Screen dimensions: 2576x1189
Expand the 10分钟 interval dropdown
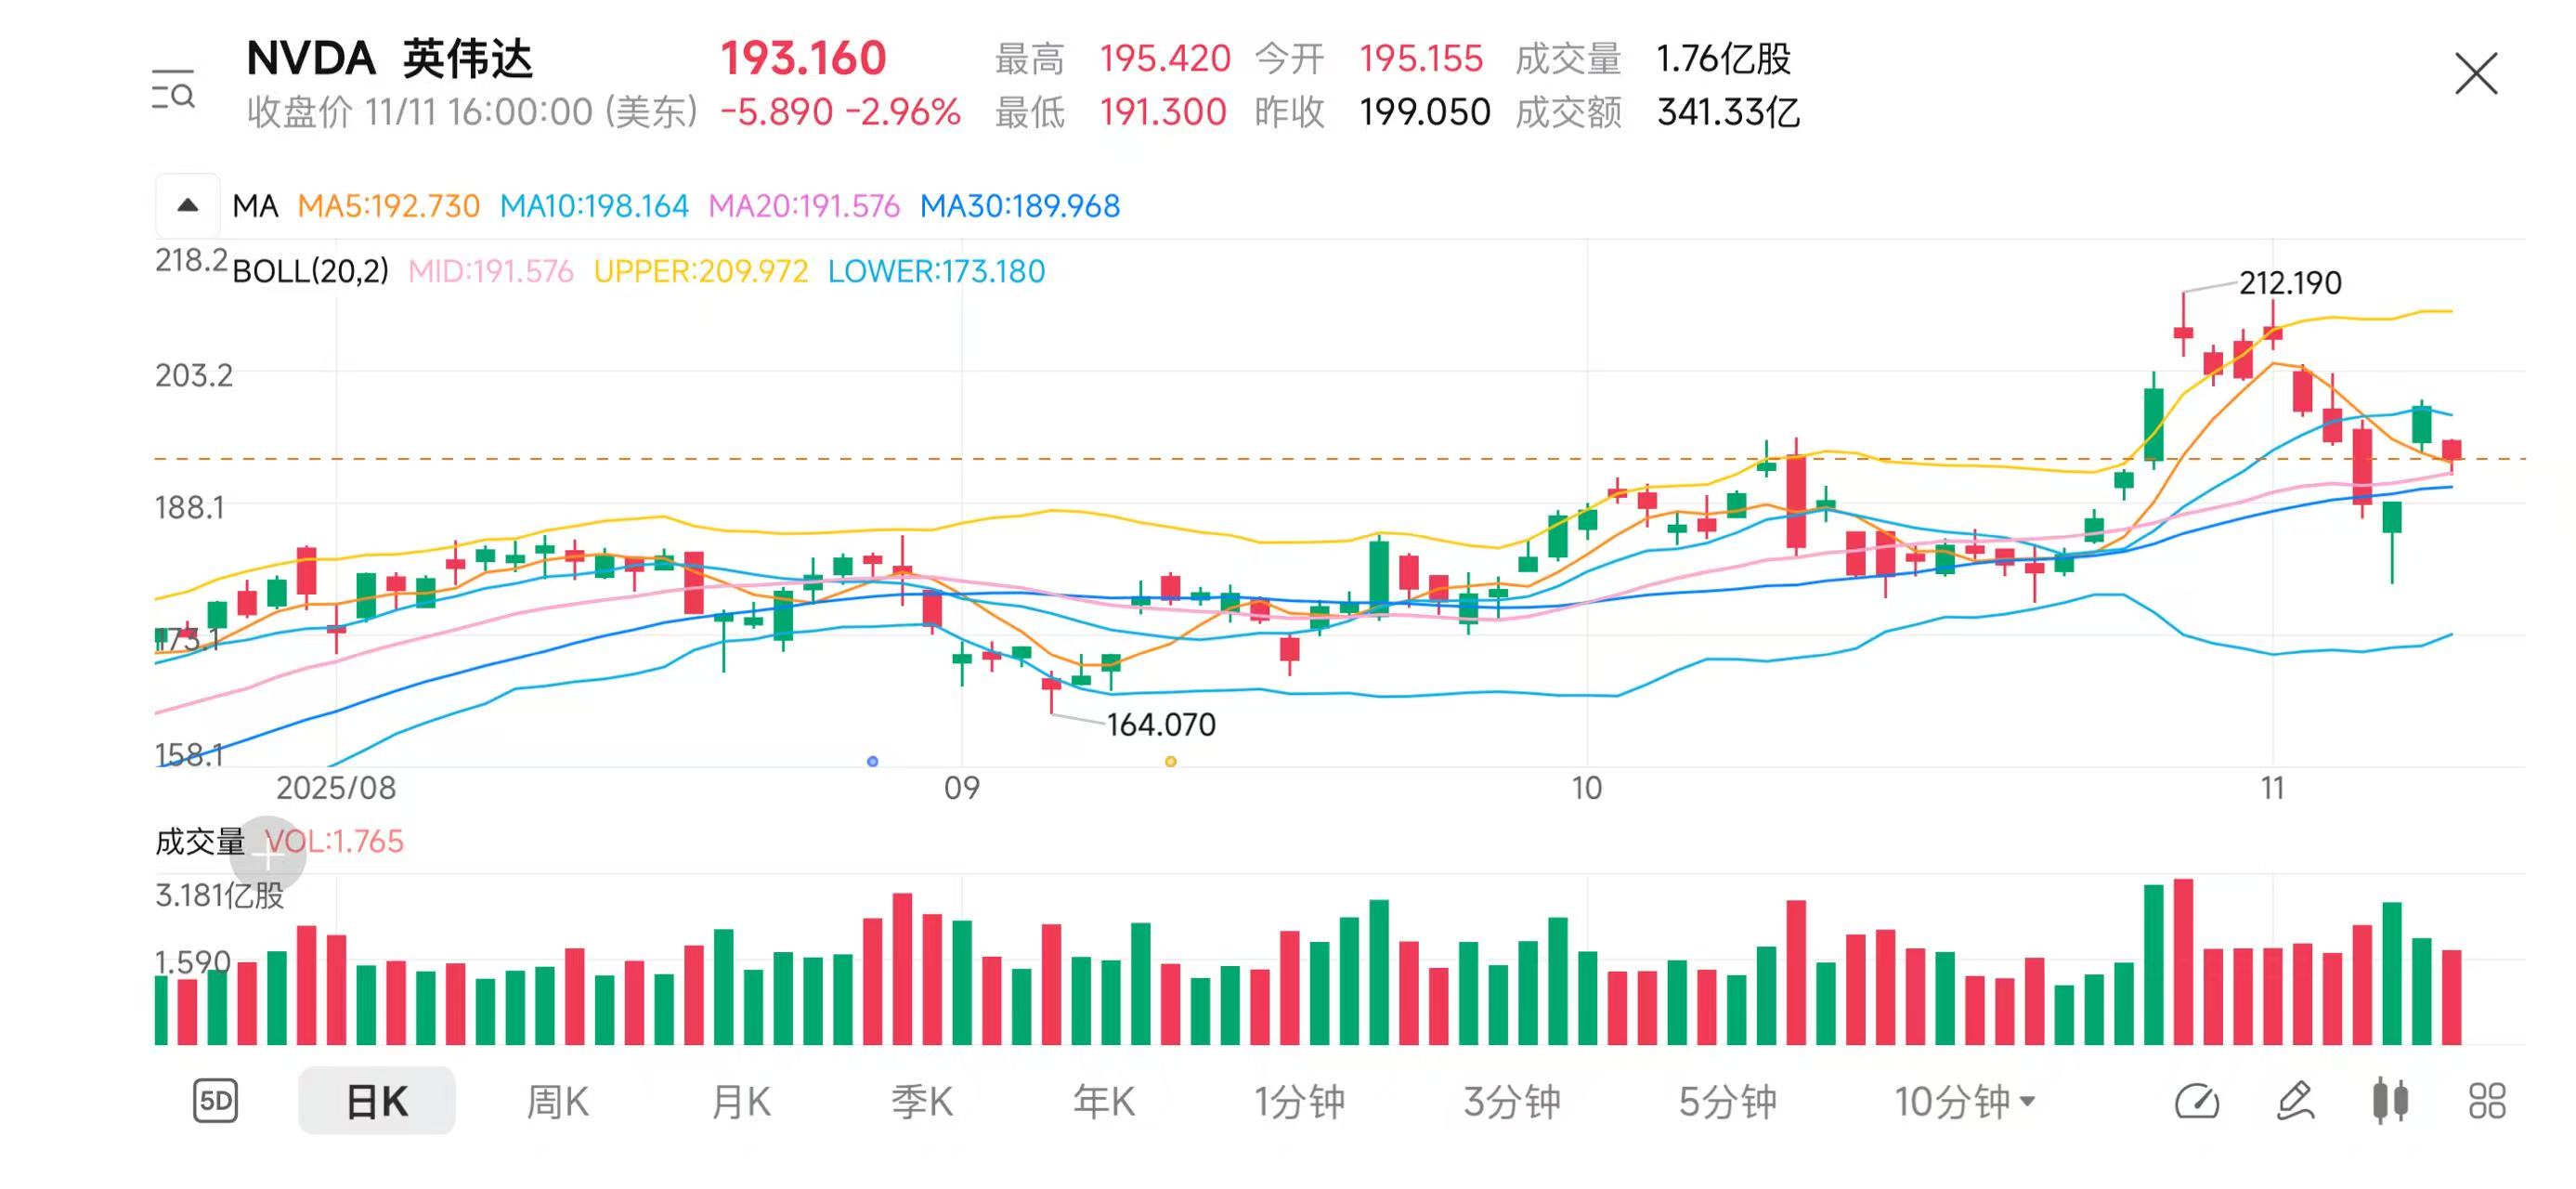1964,1101
